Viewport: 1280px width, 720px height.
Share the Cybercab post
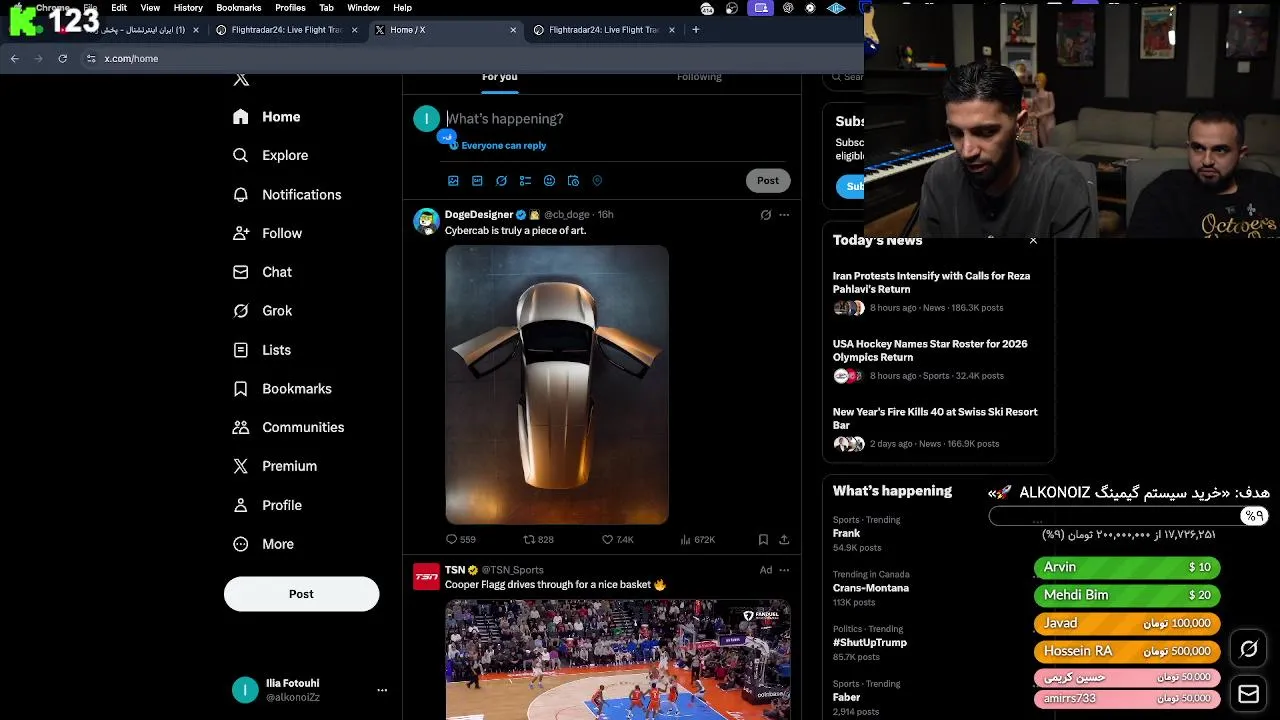pyautogui.click(x=784, y=540)
